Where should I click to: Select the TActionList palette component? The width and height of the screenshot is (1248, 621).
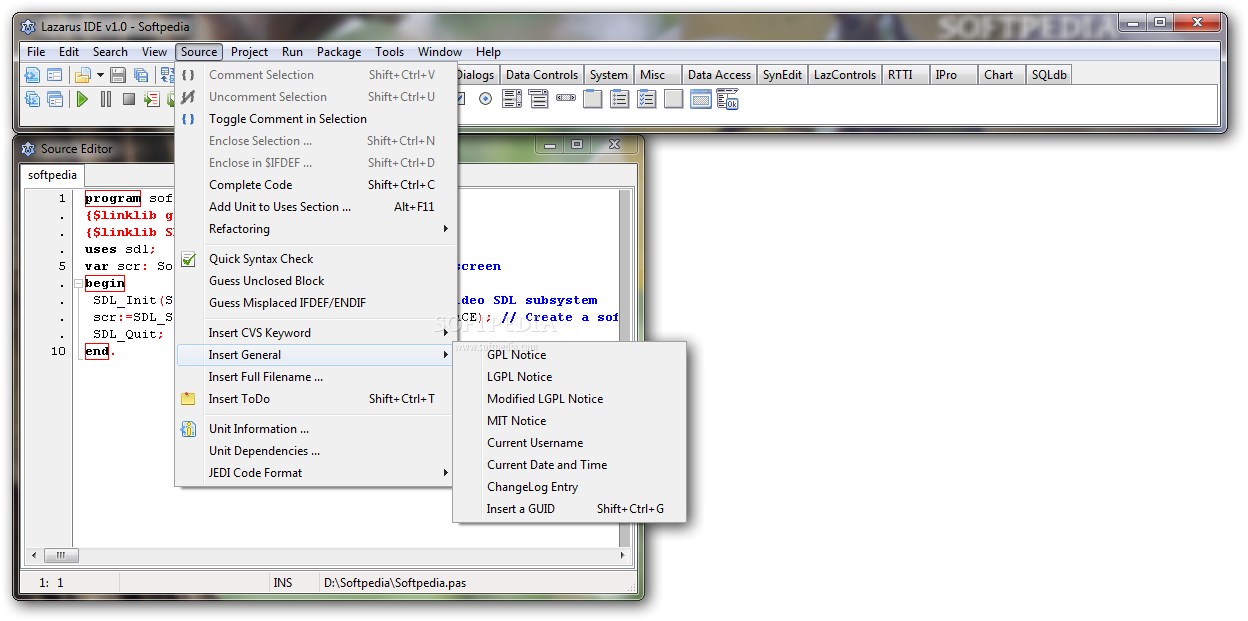(x=728, y=99)
